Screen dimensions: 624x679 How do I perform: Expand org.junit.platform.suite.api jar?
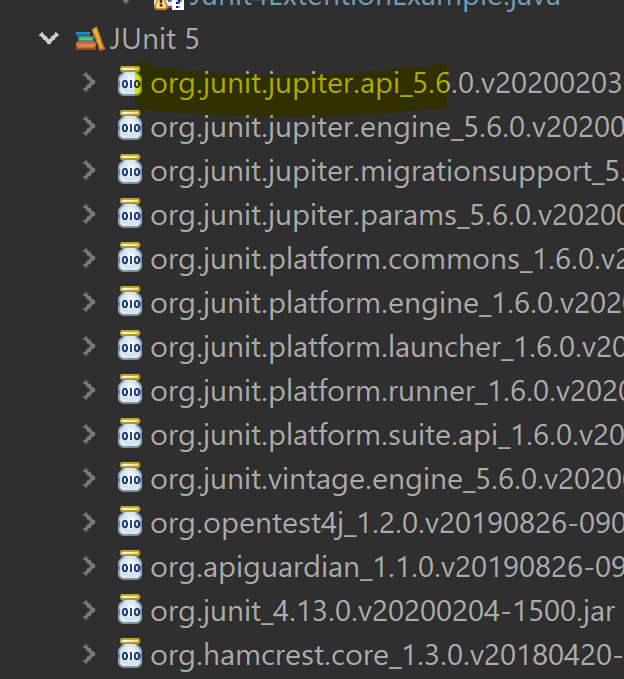[x=89, y=435]
